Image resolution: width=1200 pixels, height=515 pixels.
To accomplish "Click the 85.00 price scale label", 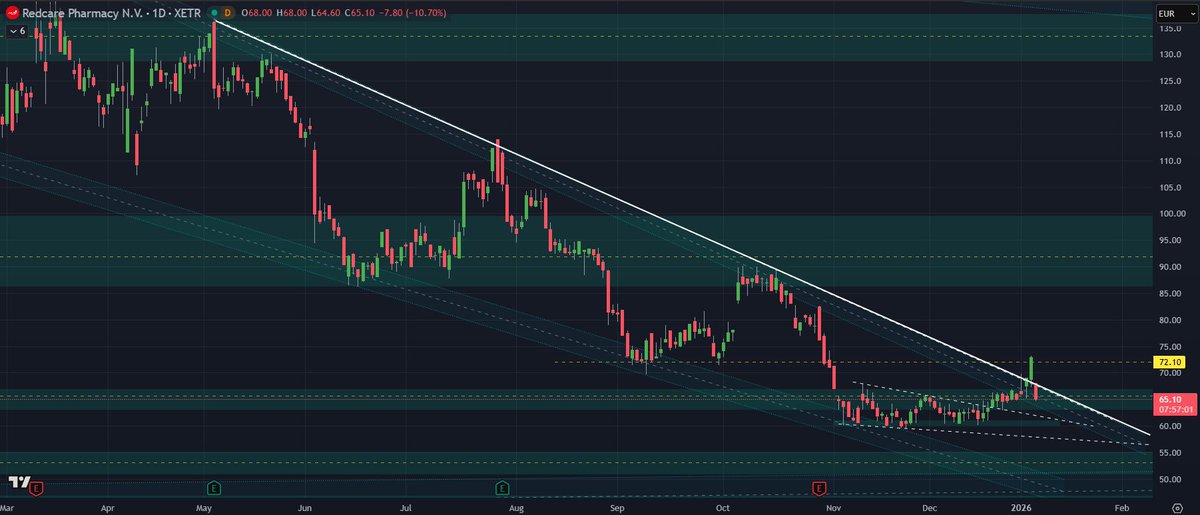I will (1168, 294).
